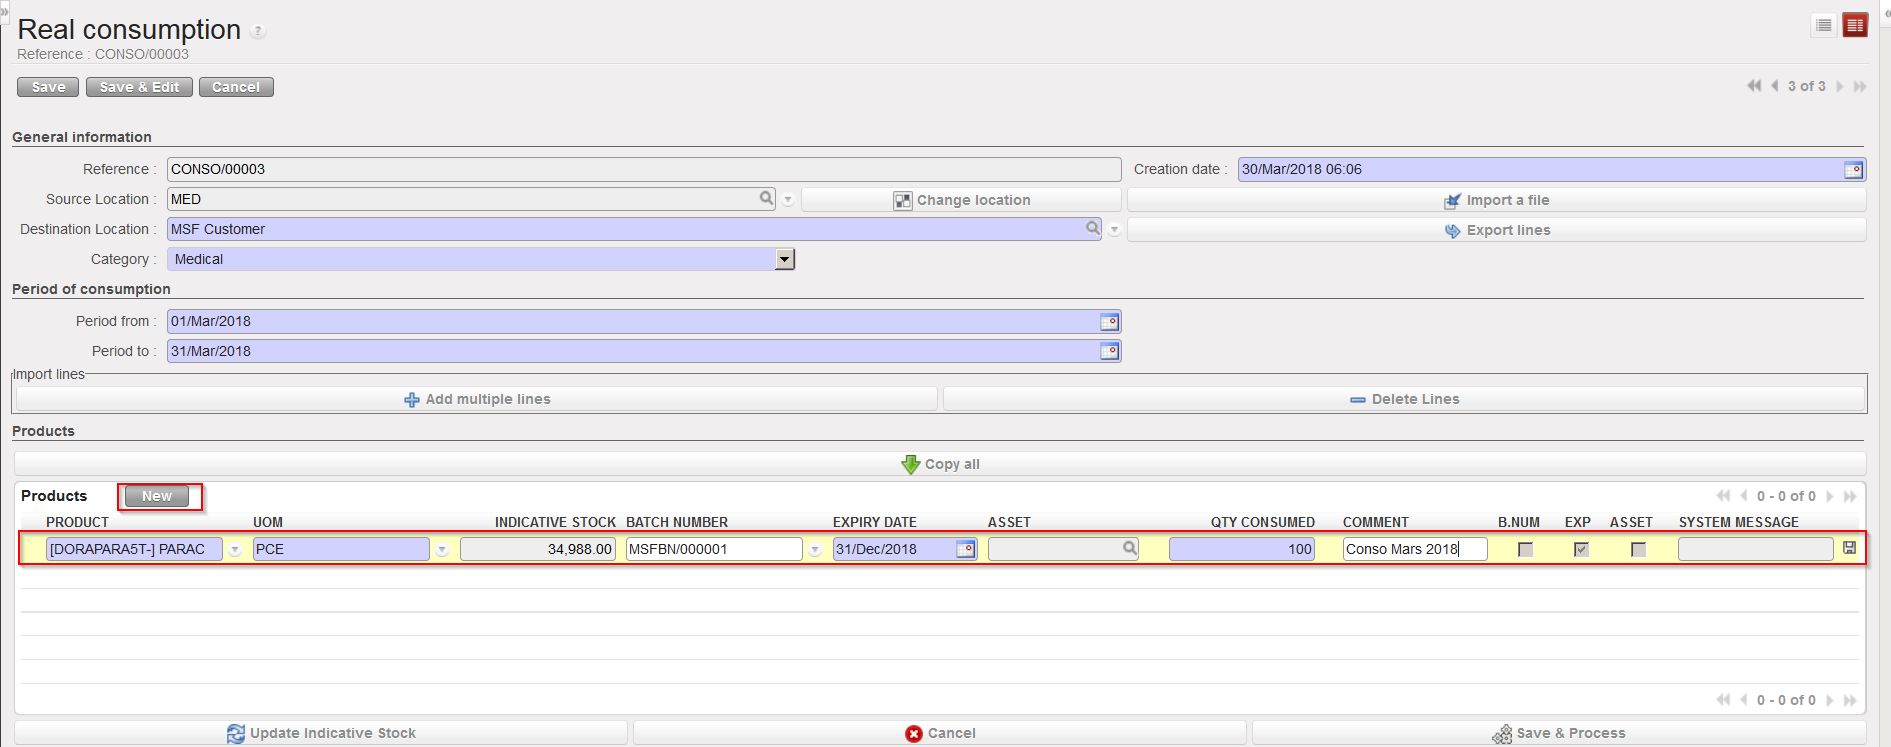Click the Save & Edit button
Viewport: 1891px width, 747px height.
[139, 87]
